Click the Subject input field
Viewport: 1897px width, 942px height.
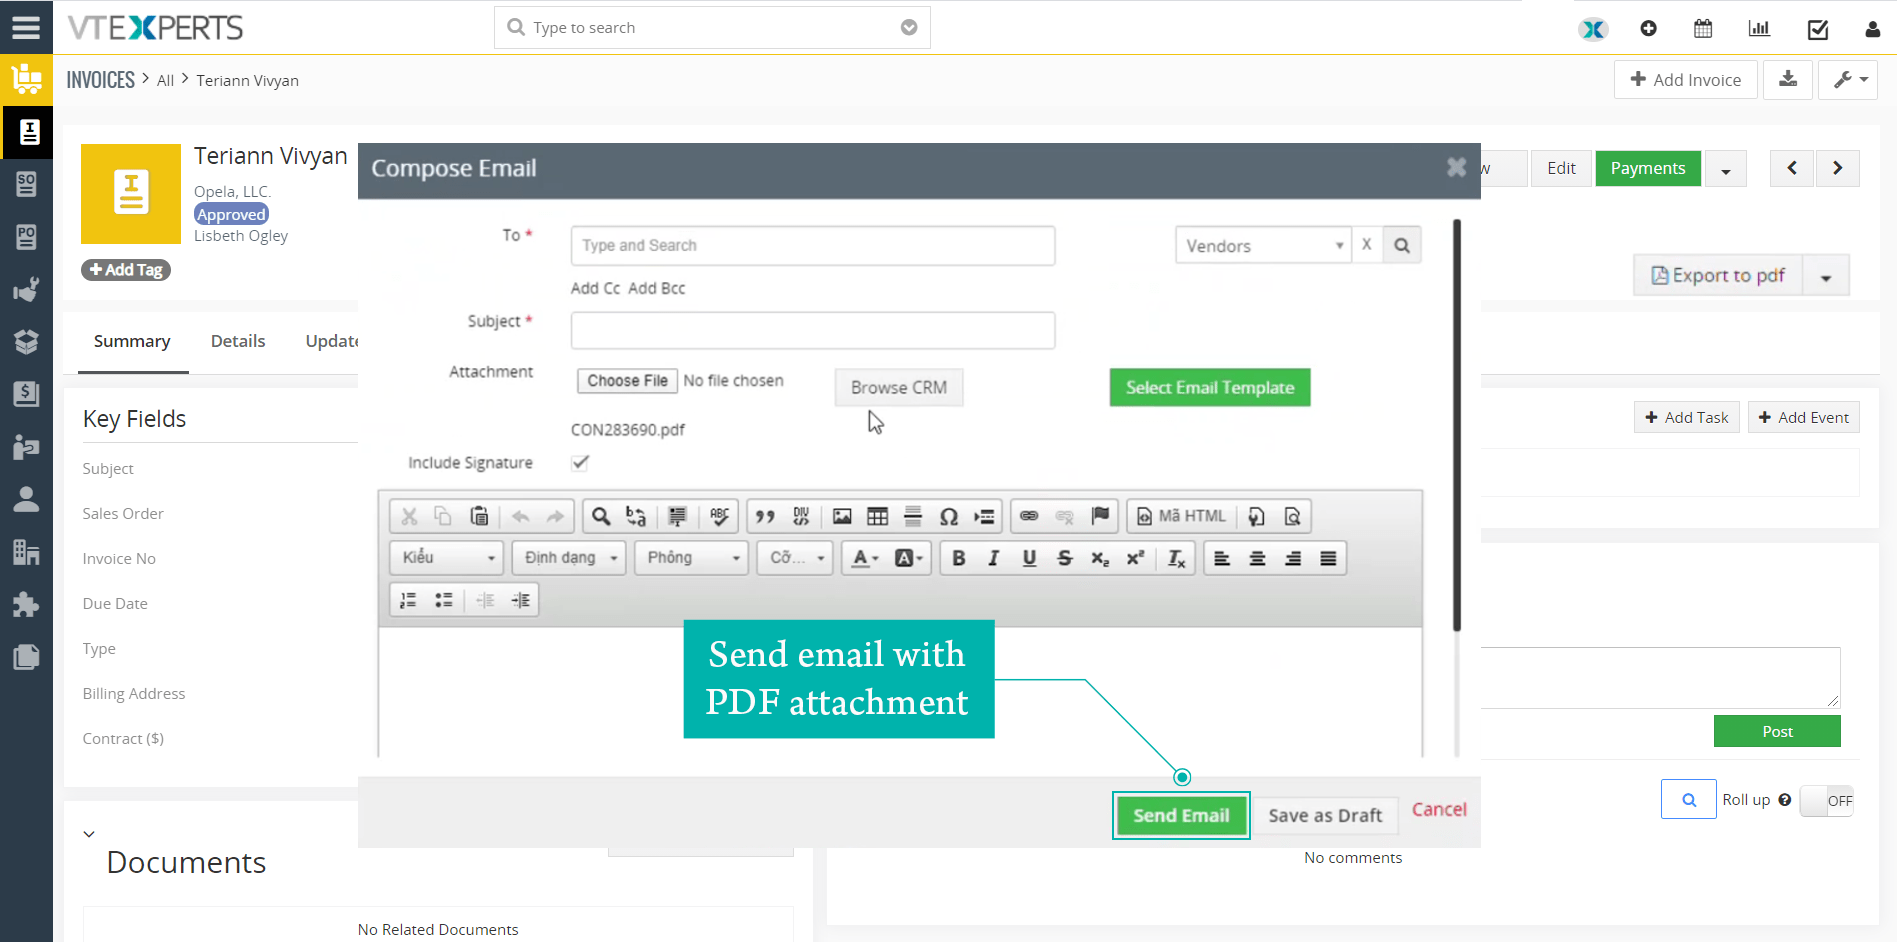pyautogui.click(x=812, y=330)
